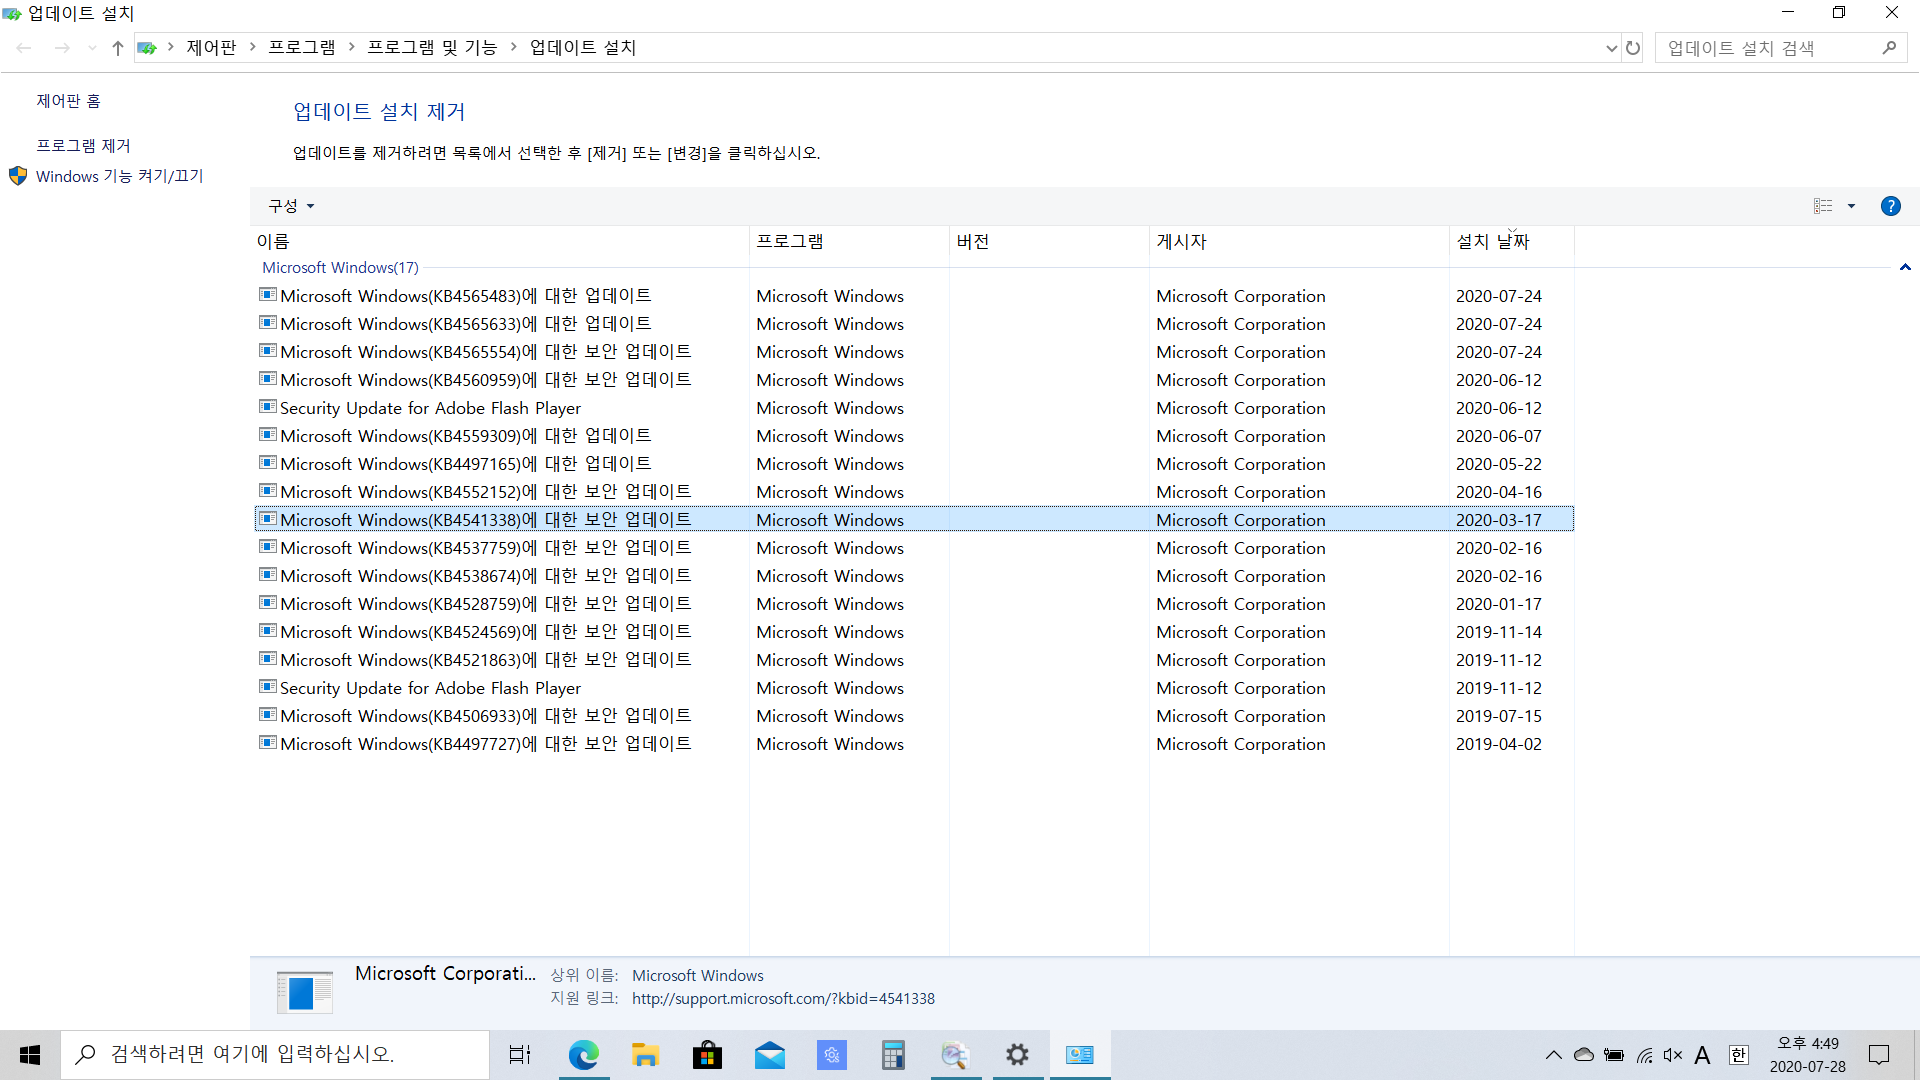Open the view options icon
Image resolution: width=1920 pixels, height=1080 pixels.
[1823, 206]
